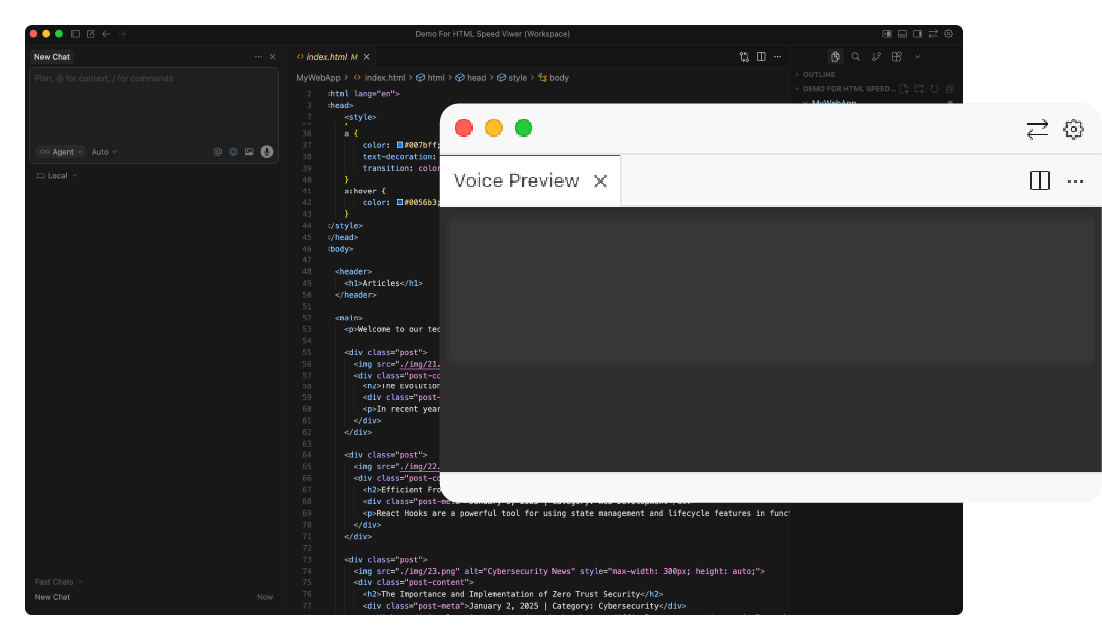Toggle the primary side bar layout icon
The height and width of the screenshot is (640, 1102).
point(887,34)
